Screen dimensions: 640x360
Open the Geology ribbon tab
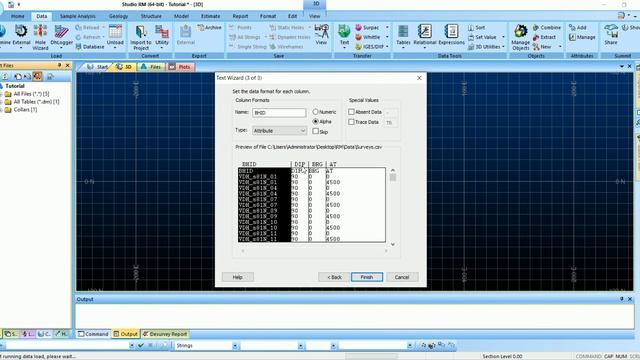pos(118,16)
